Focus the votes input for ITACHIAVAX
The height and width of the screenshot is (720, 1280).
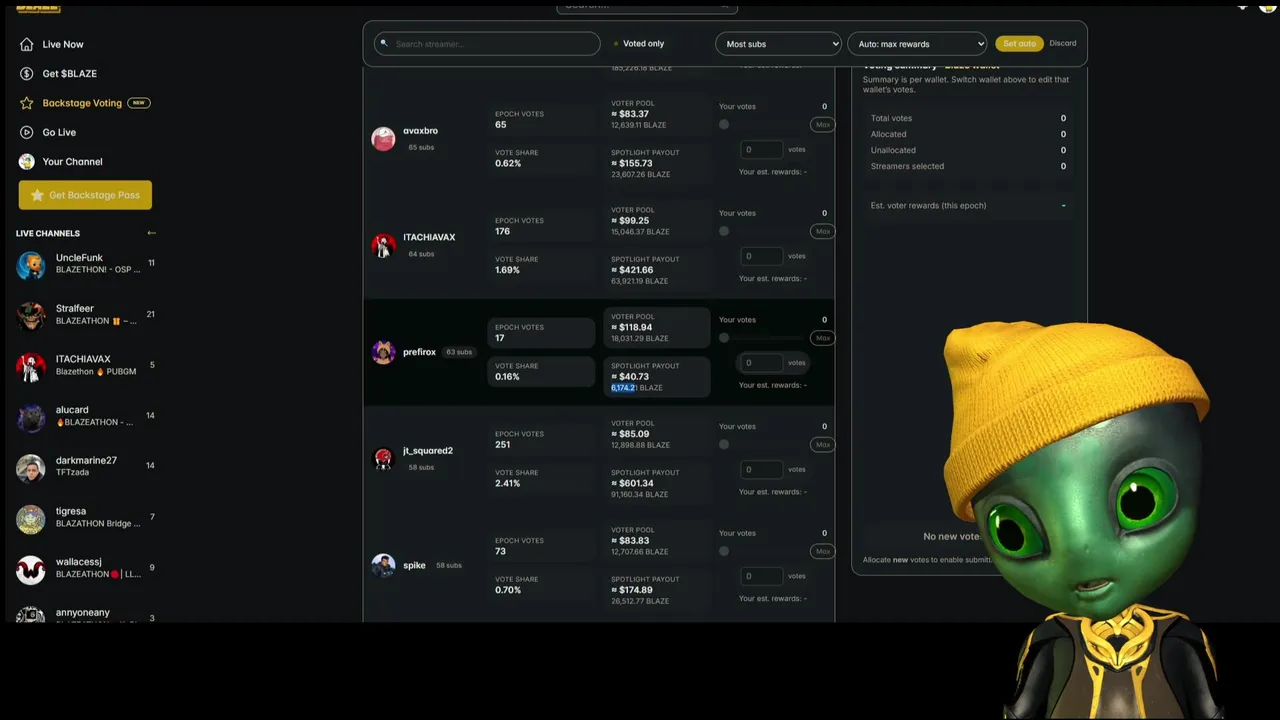[762, 256]
